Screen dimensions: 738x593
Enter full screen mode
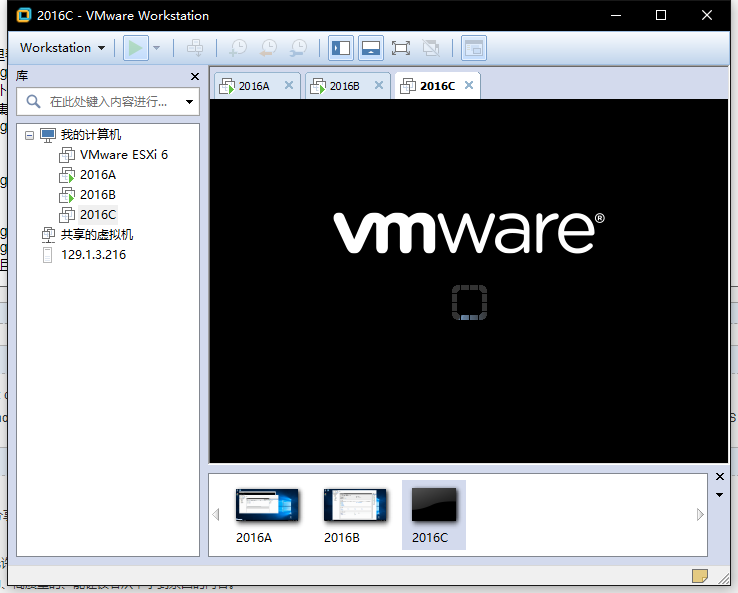click(401, 48)
